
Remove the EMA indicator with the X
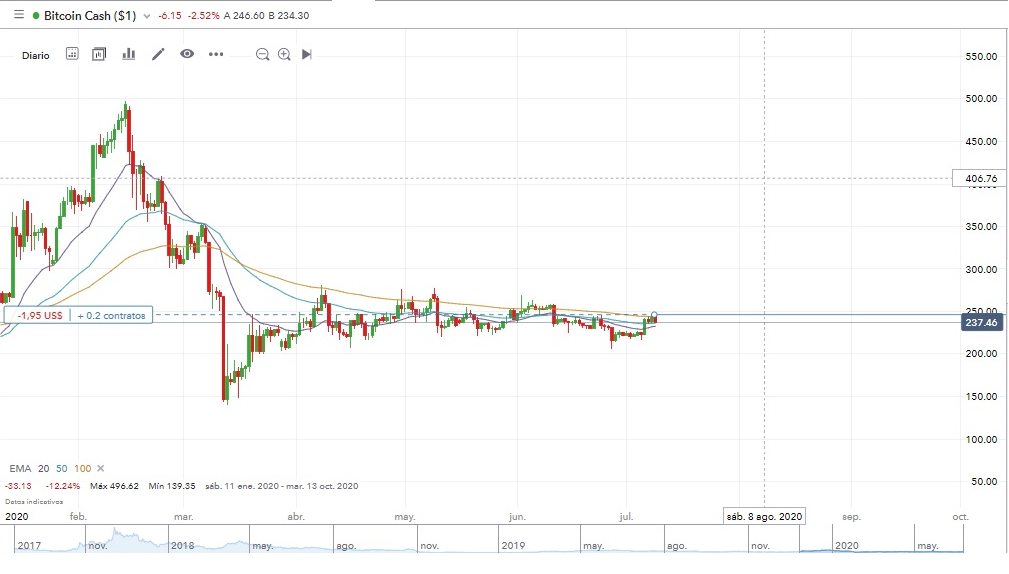point(100,468)
